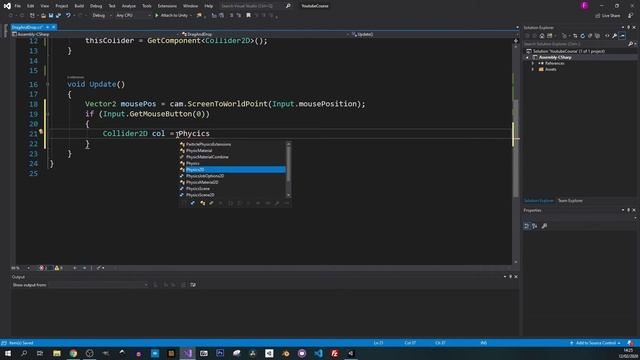Open the Show output from dropdown
Screen dimensions: 640x360
click(98, 285)
